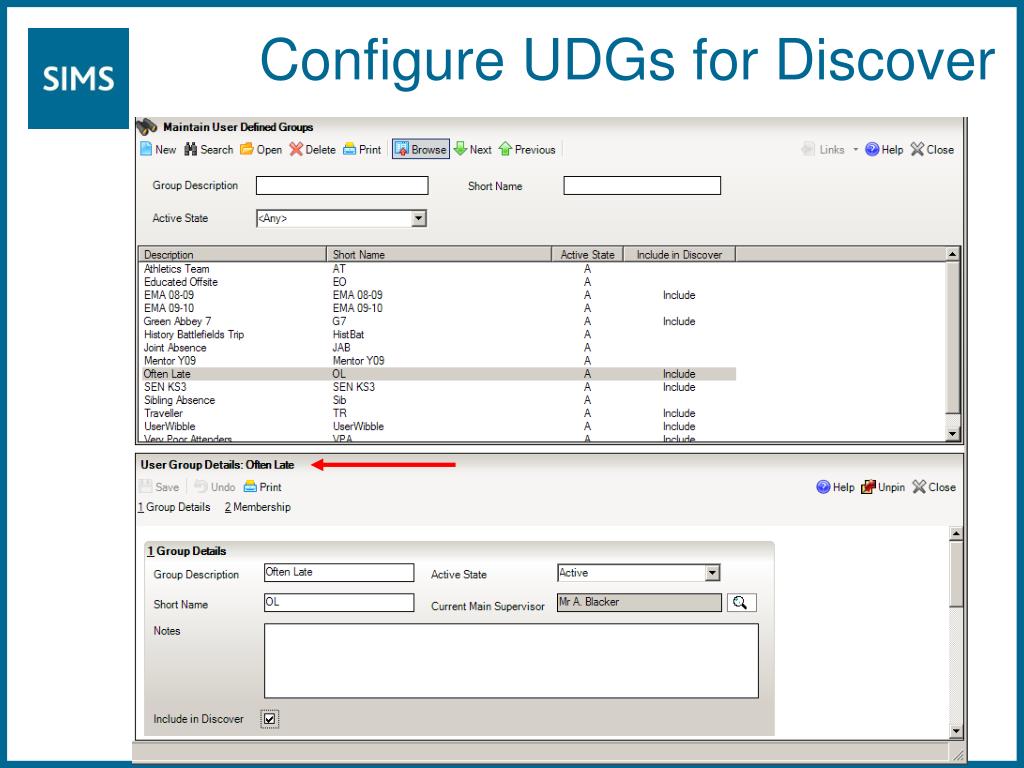The width and height of the screenshot is (1024, 768).
Task: Select the Mentor Y09 description row
Action: point(438,360)
